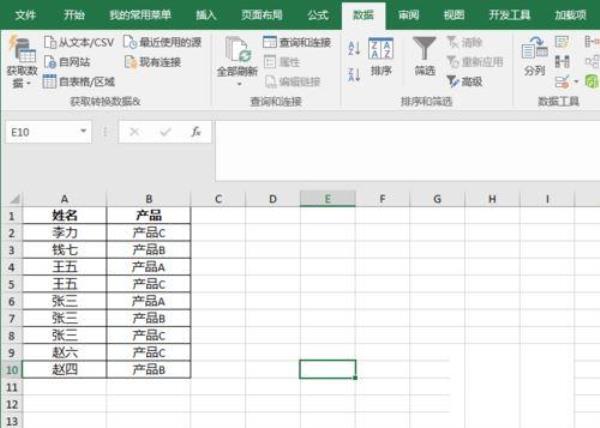
Task: Switch to 开发工具 (Developer) tab
Action: point(509,15)
